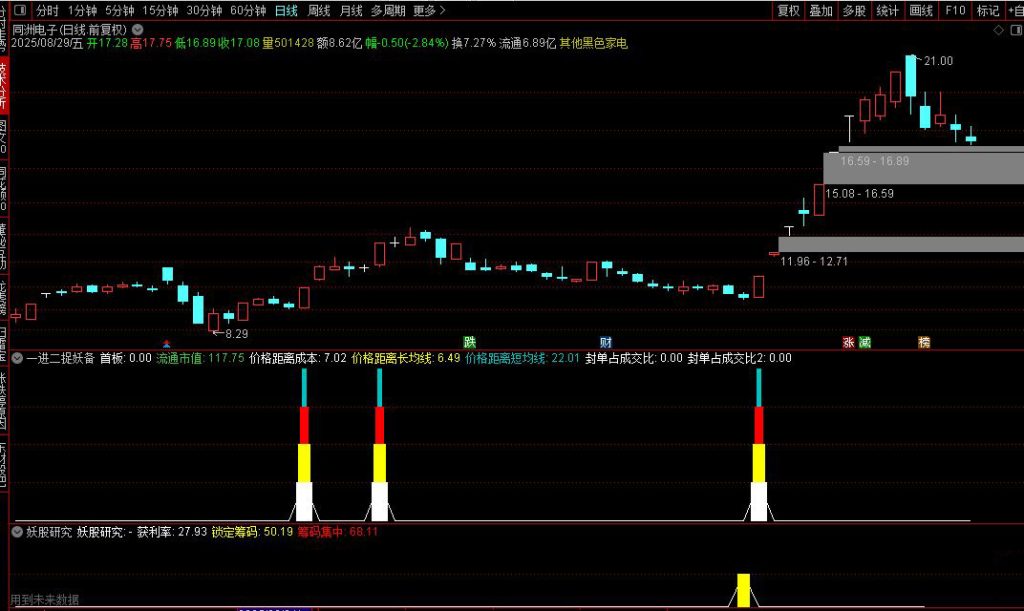Screen dimensions: 1024x611
Task: Click the 复权 button
Action: coord(789,11)
